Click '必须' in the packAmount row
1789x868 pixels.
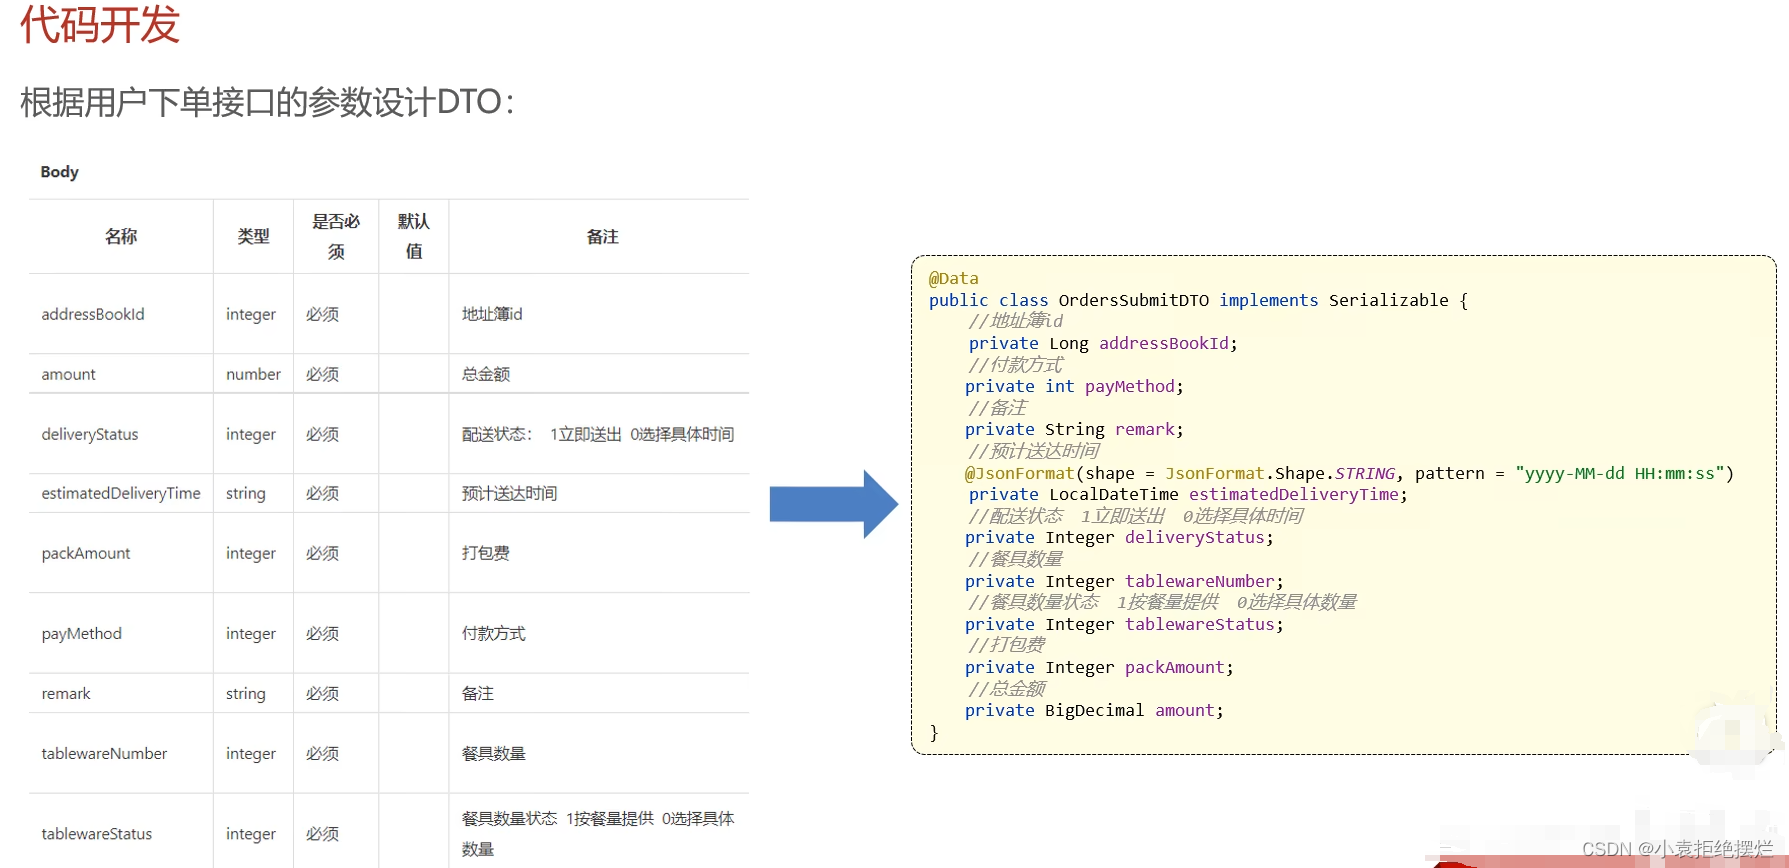(322, 553)
